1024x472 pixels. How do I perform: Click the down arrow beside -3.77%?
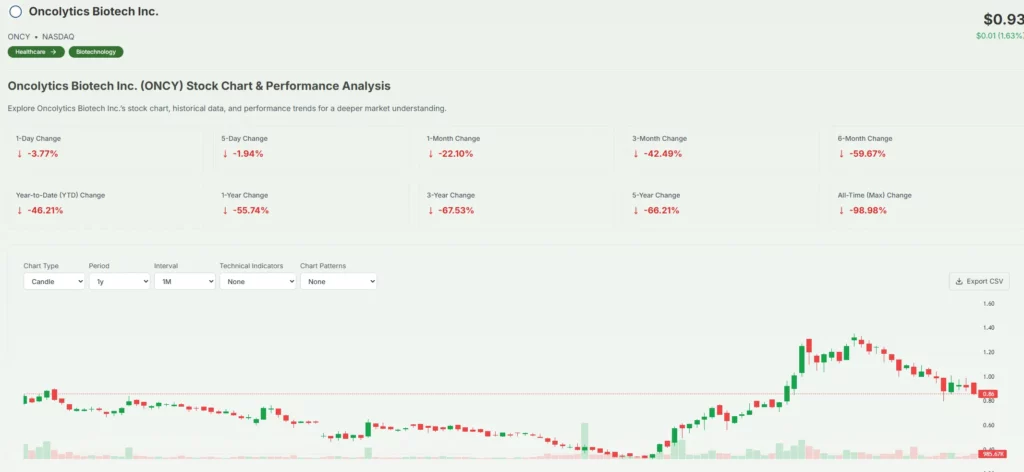[x=19, y=154]
